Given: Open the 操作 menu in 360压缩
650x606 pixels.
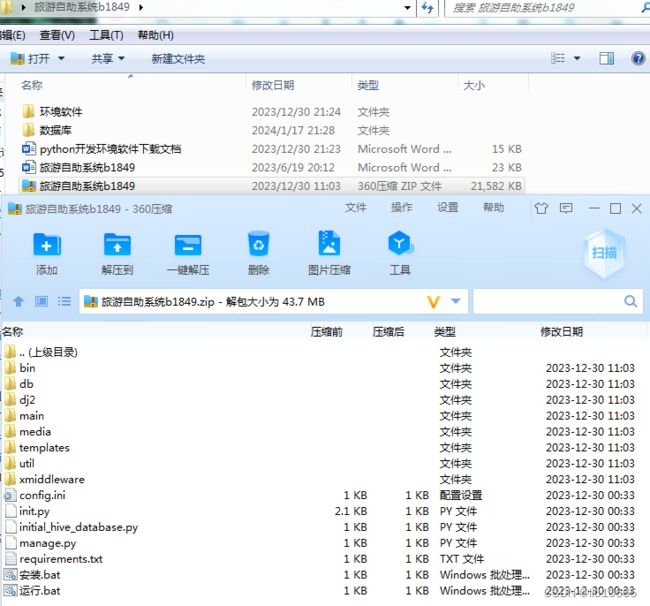Looking at the screenshot, I should click(402, 207).
